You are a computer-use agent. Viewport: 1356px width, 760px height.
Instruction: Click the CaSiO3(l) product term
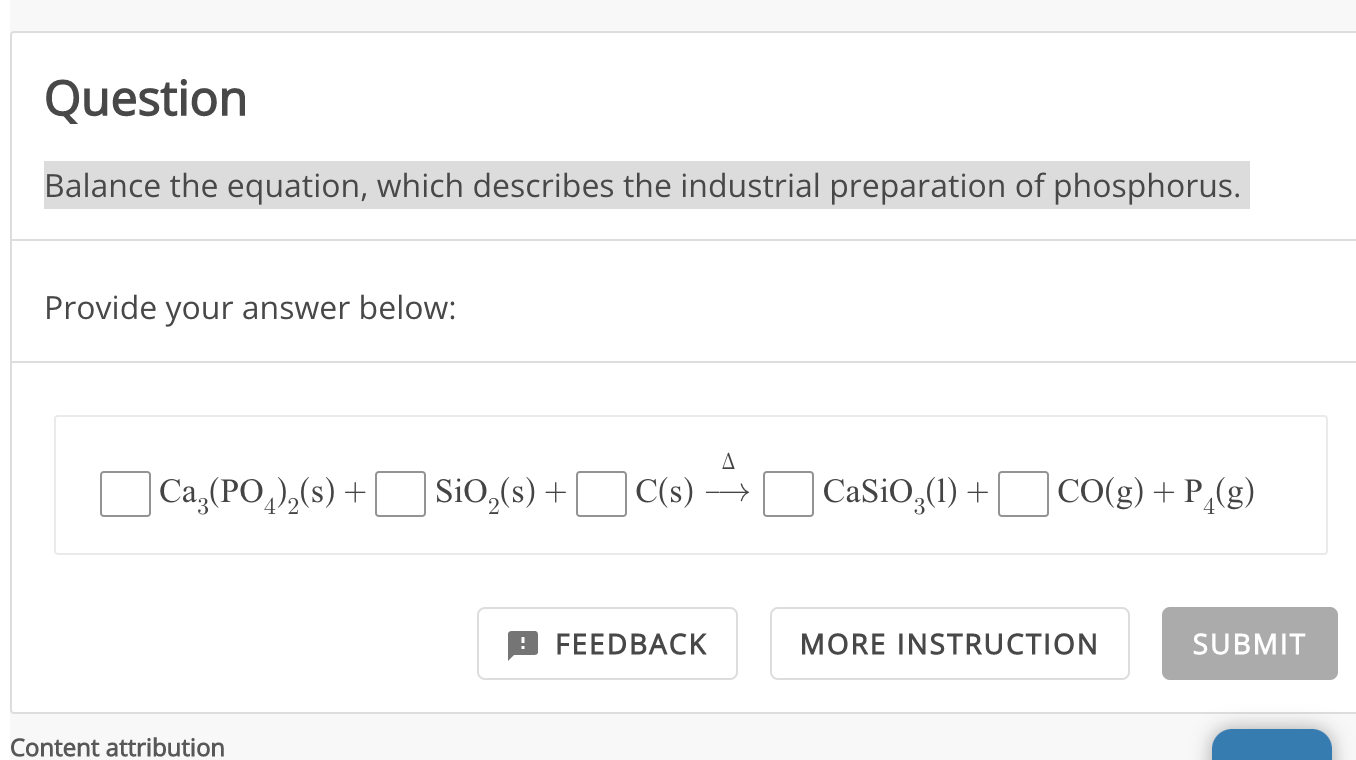point(891,493)
